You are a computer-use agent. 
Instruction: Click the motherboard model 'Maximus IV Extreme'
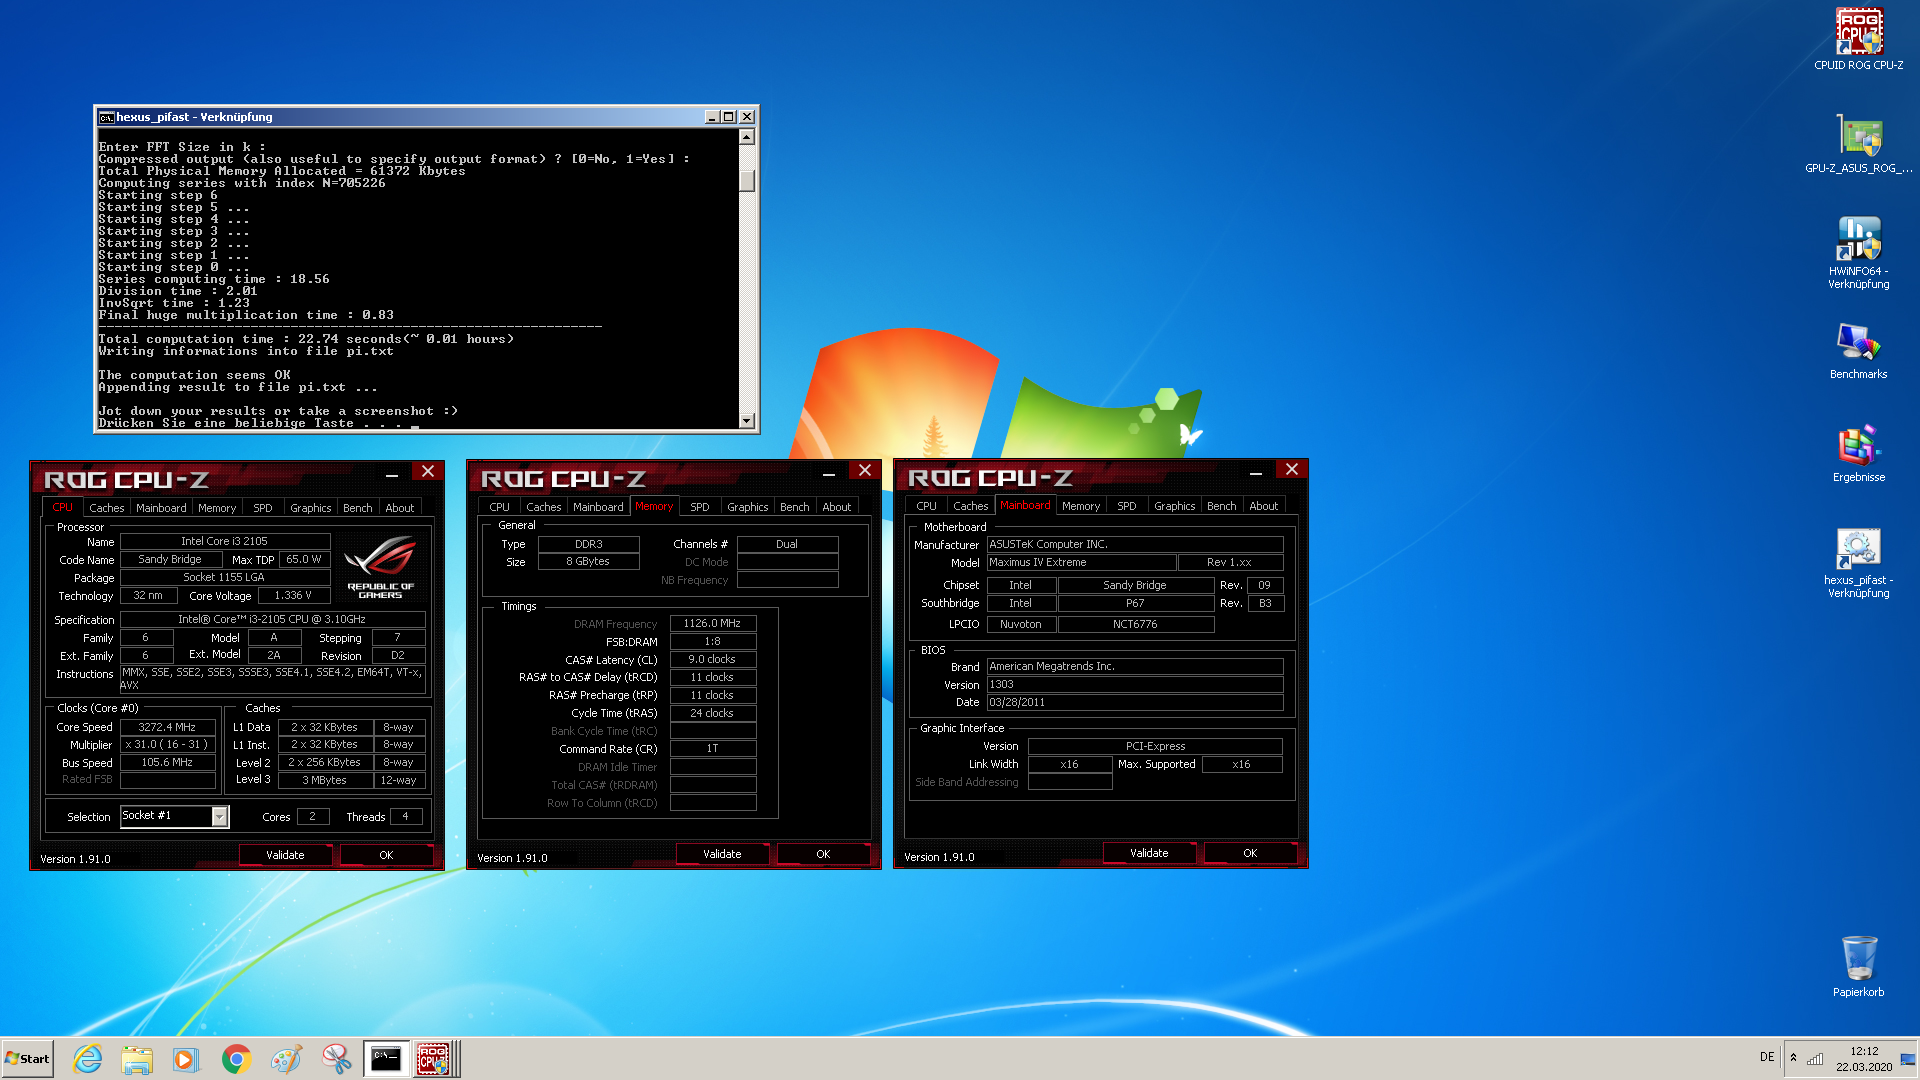click(x=1081, y=562)
